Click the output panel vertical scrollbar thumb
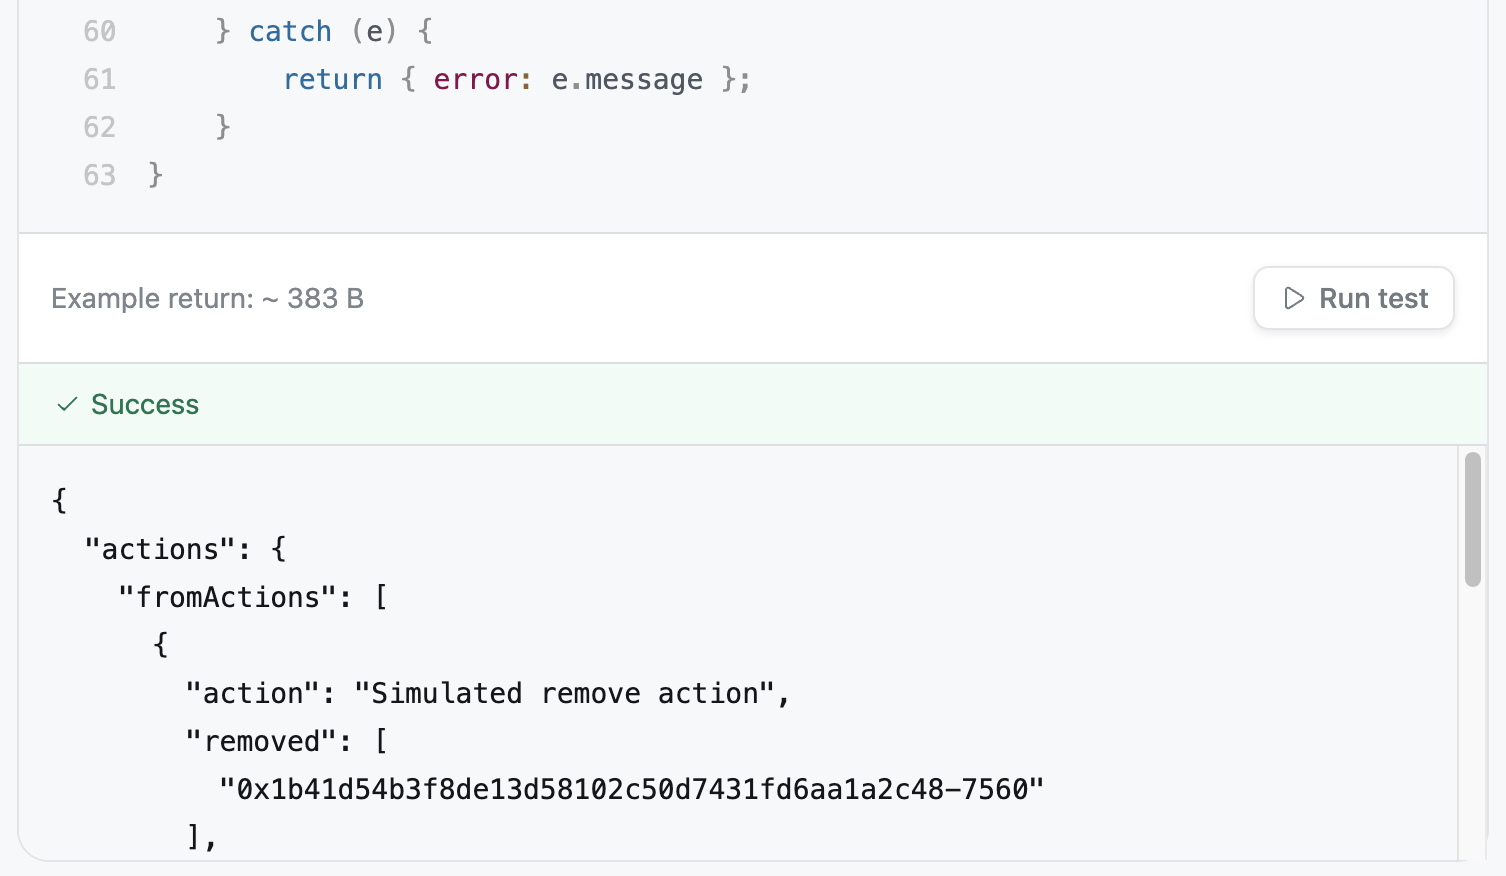This screenshot has height=876, width=1506. 1472,519
